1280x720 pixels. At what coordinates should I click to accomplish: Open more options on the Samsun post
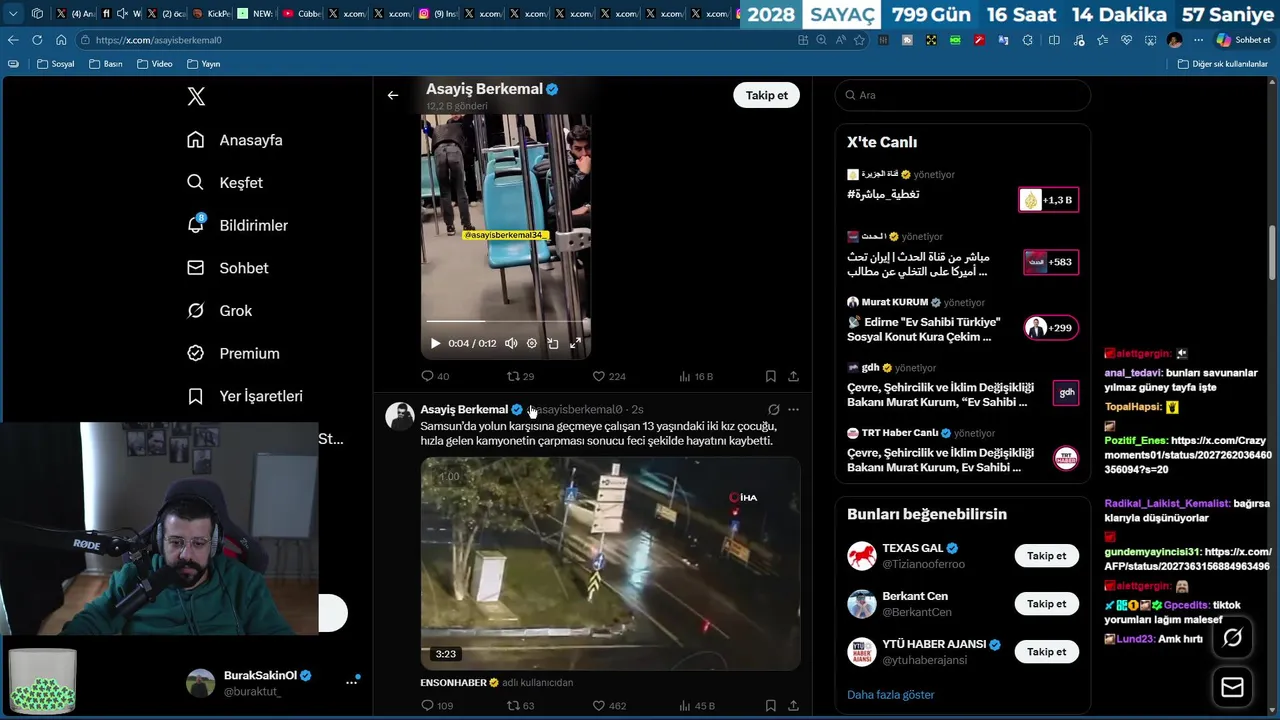click(x=793, y=409)
